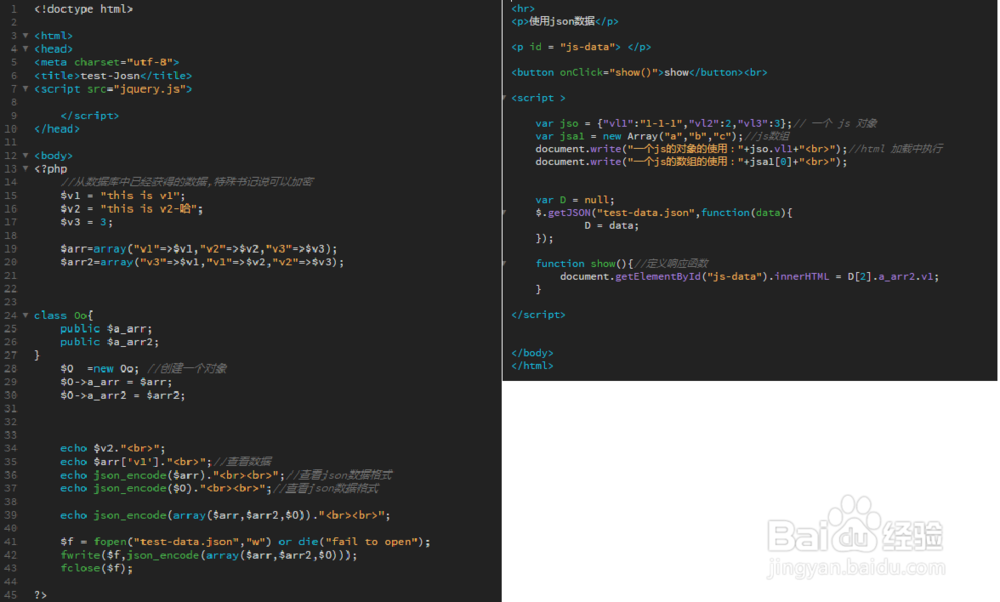The width and height of the screenshot is (1000, 602).
Task: Click the var jso object declaration
Action: [x=563, y=122]
